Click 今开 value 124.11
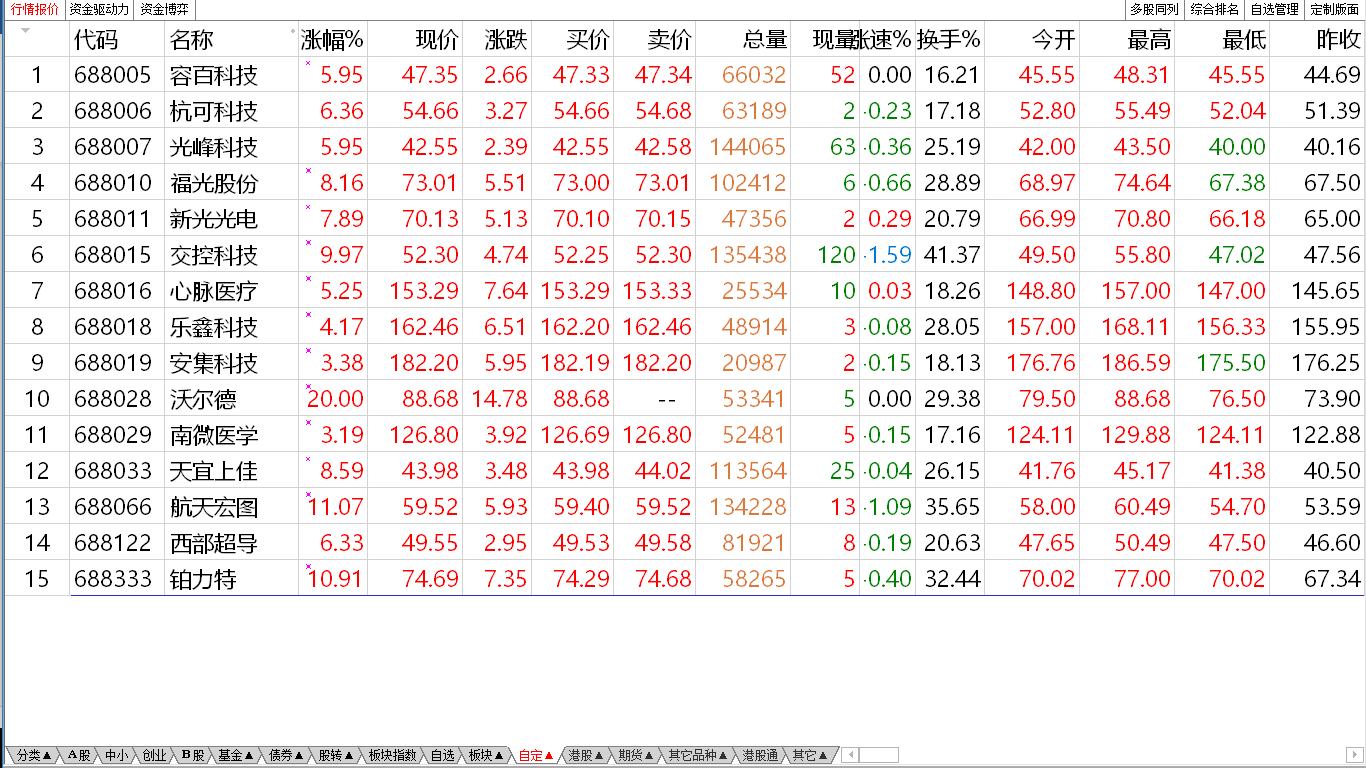Screen dimensions: 1366x768 [1040, 435]
